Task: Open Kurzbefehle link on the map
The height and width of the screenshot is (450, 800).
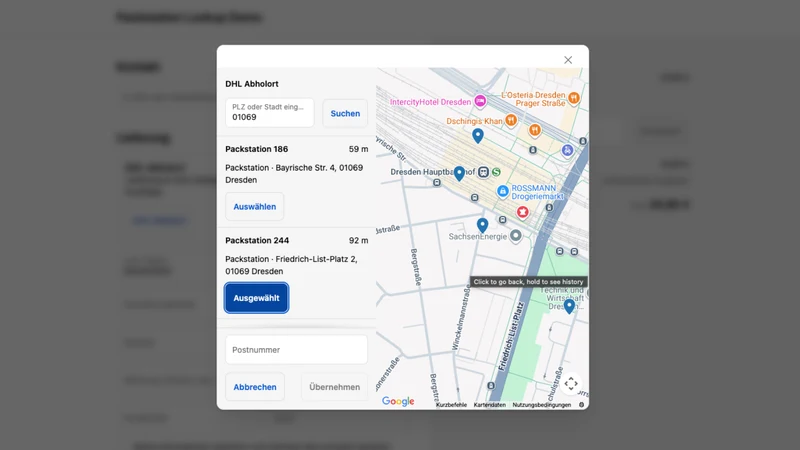Action: click(451, 405)
